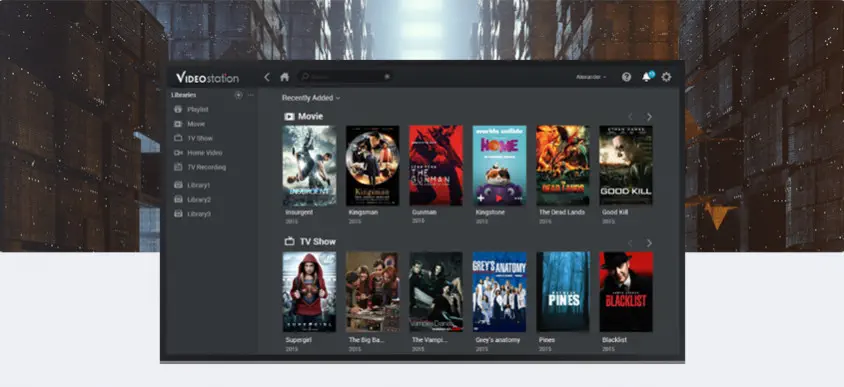Open the Alexander user menu
The height and width of the screenshot is (387, 844).
pyautogui.click(x=591, y=77)
